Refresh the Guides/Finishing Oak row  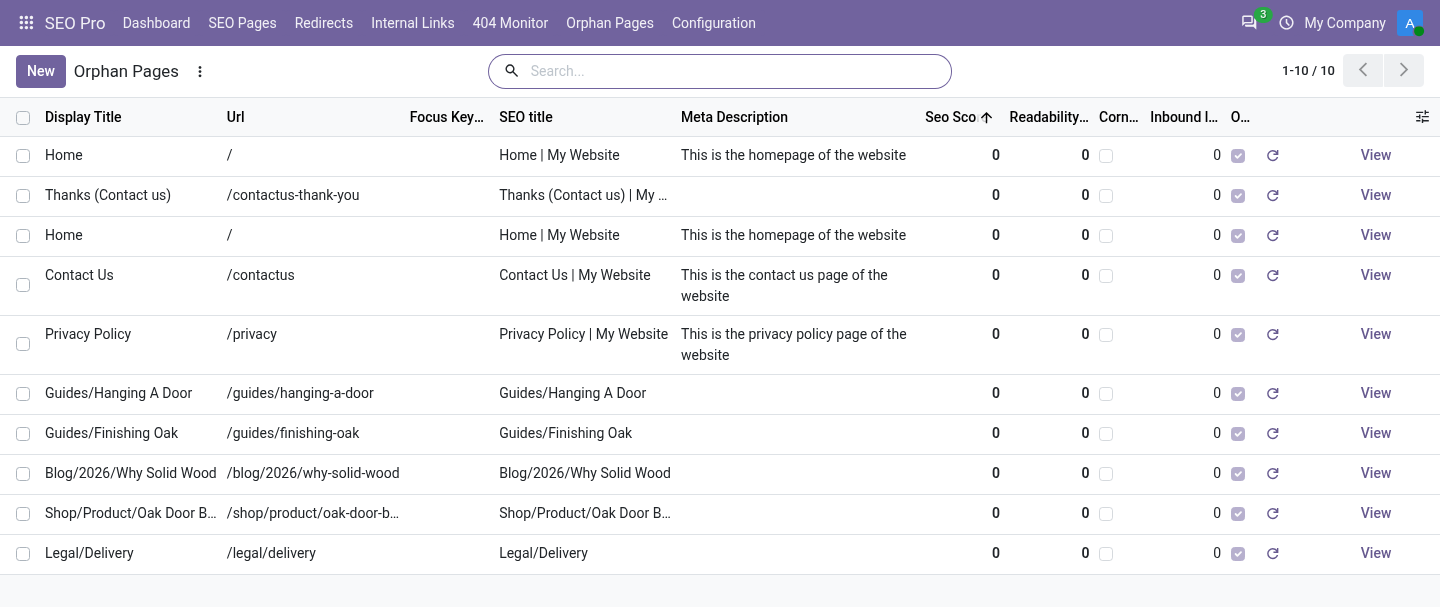[1273, 434]
